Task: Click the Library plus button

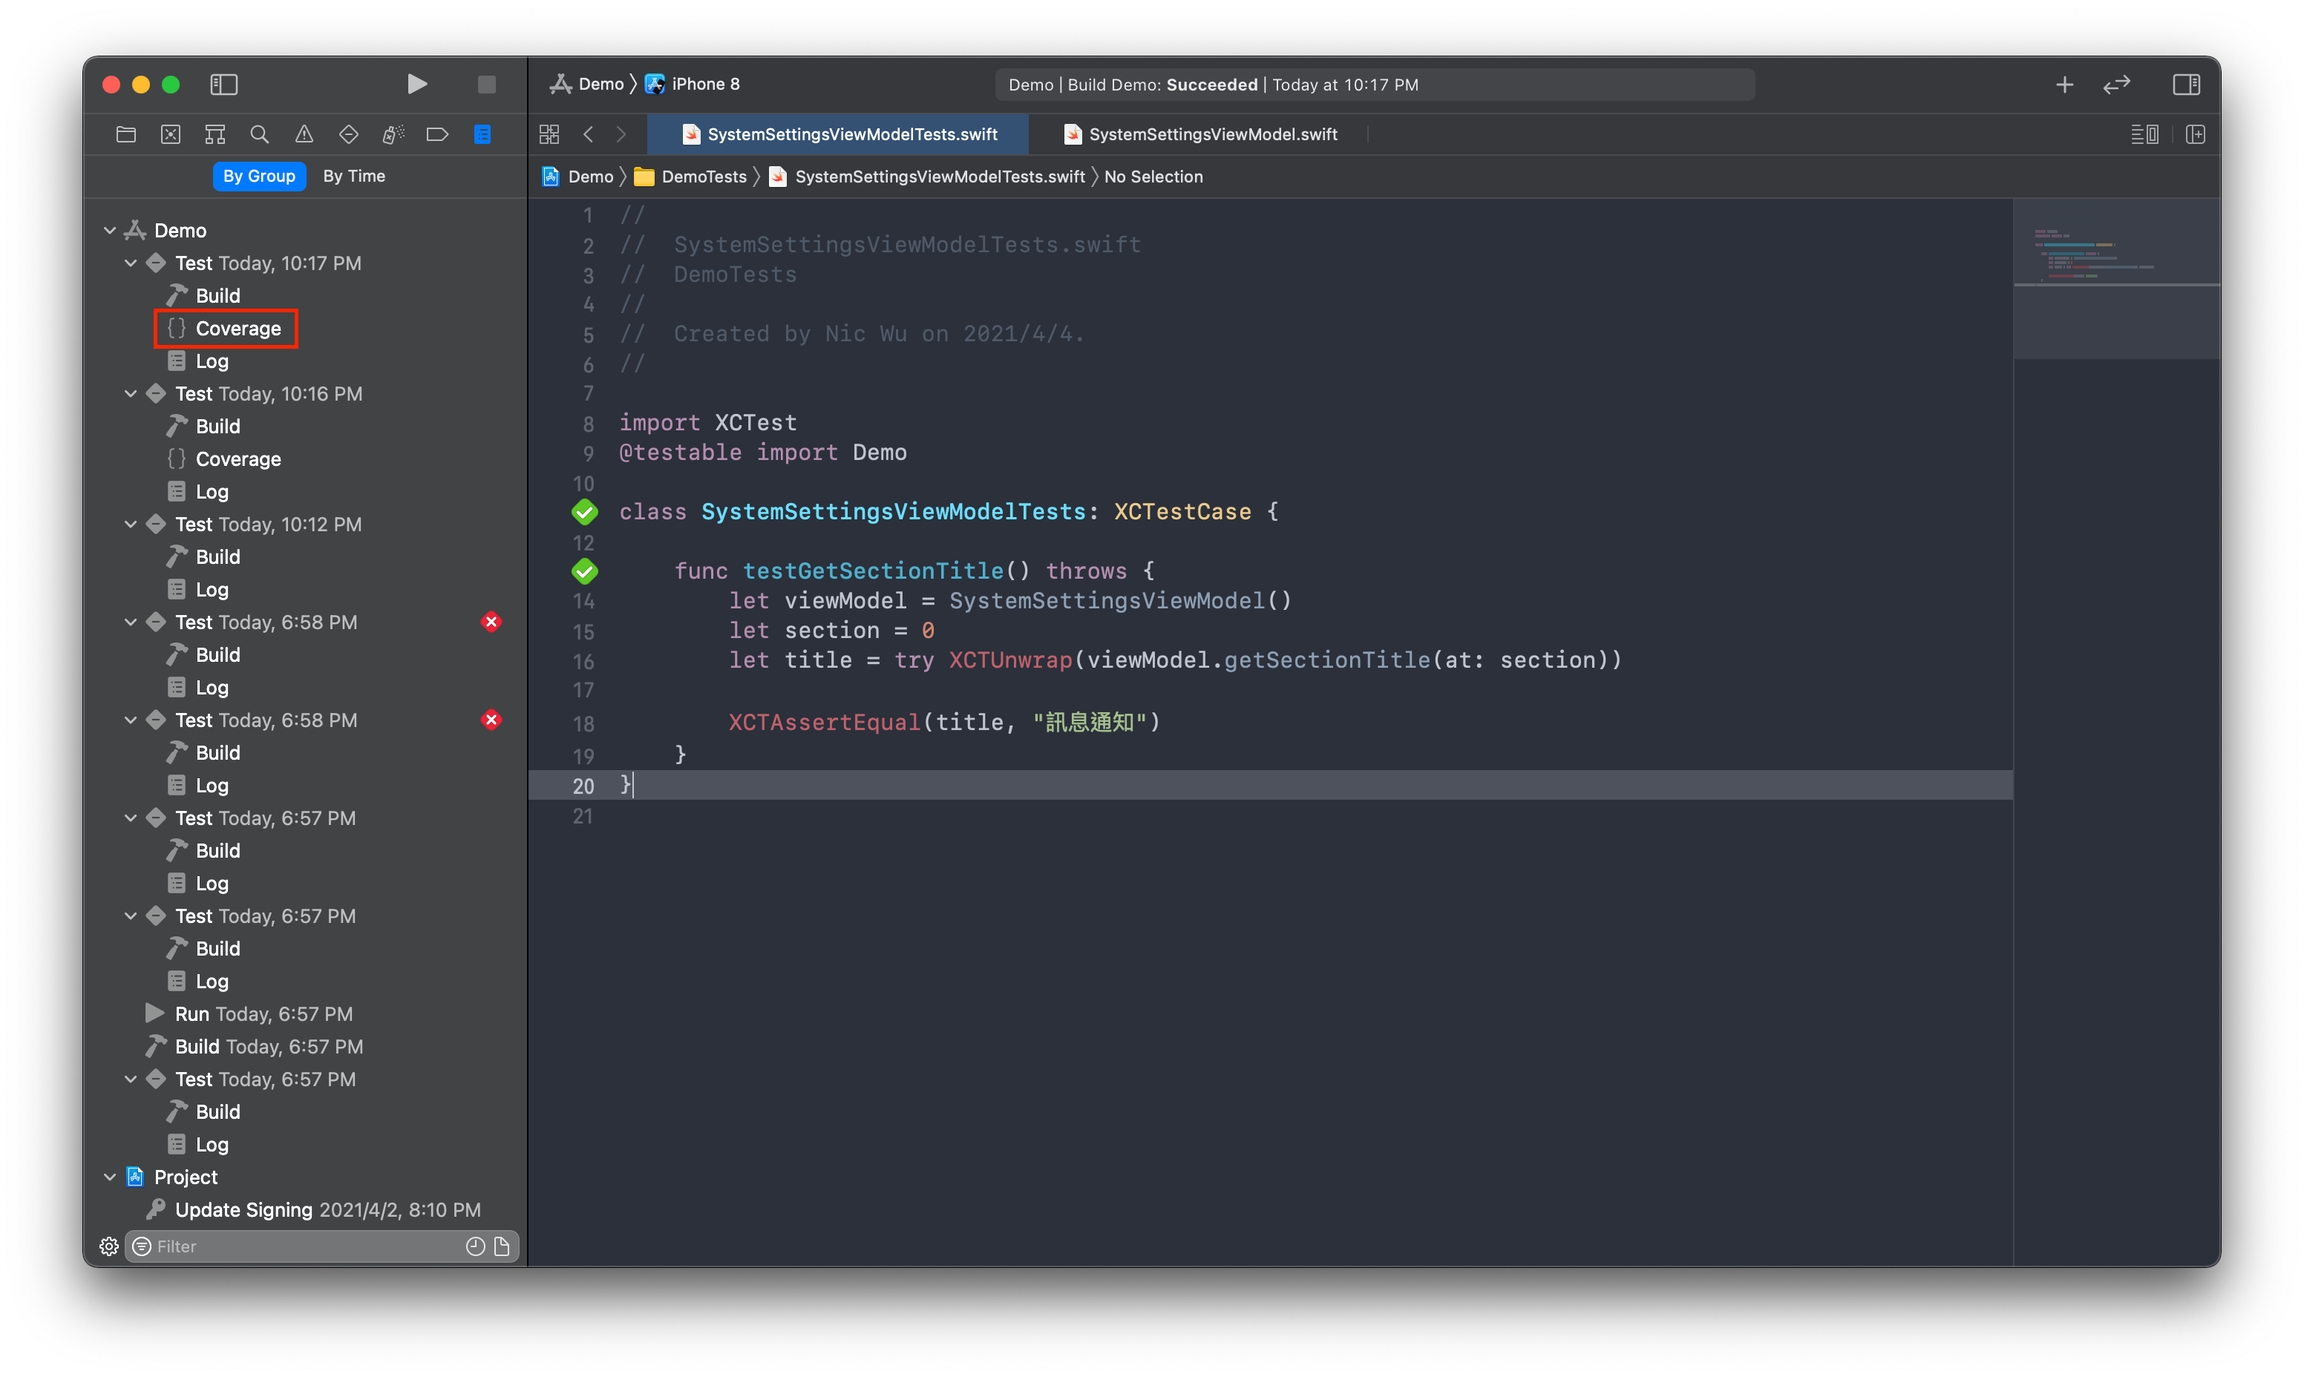Action: click(x=2064, y=85)
